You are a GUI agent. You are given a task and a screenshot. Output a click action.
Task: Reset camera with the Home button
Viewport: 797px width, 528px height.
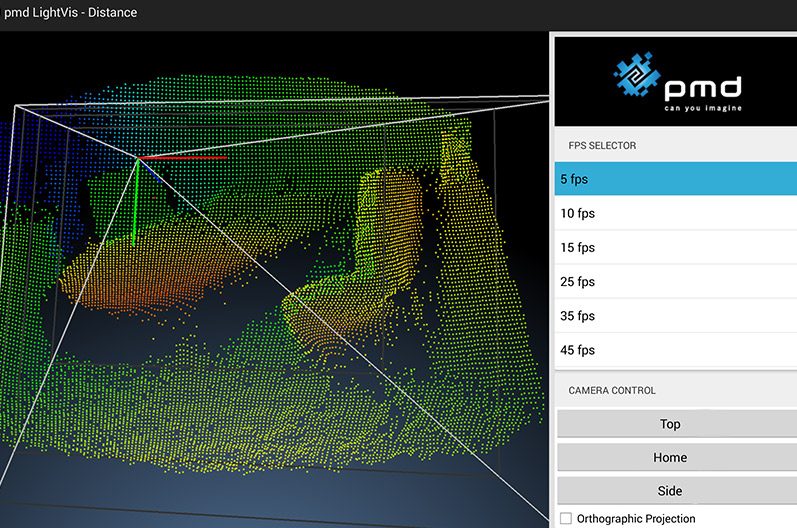(x=677, y=457)
